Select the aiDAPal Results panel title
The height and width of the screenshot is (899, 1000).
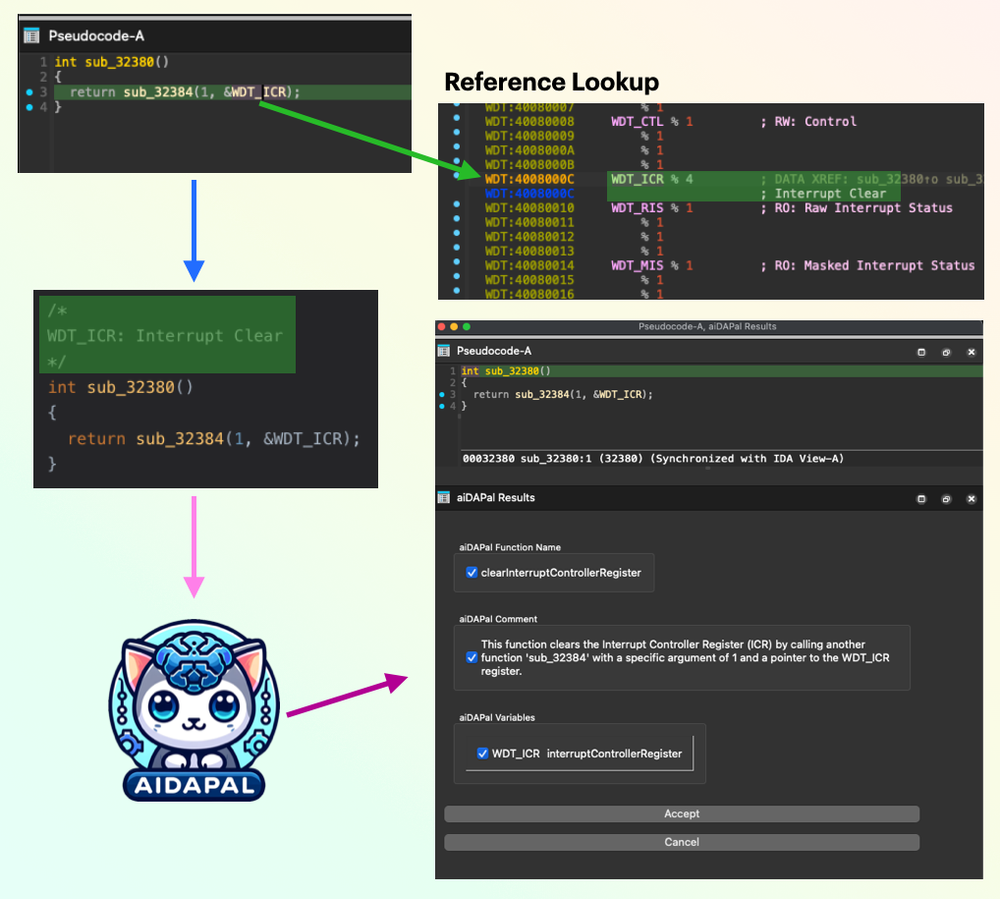click(x=496, y=497)
